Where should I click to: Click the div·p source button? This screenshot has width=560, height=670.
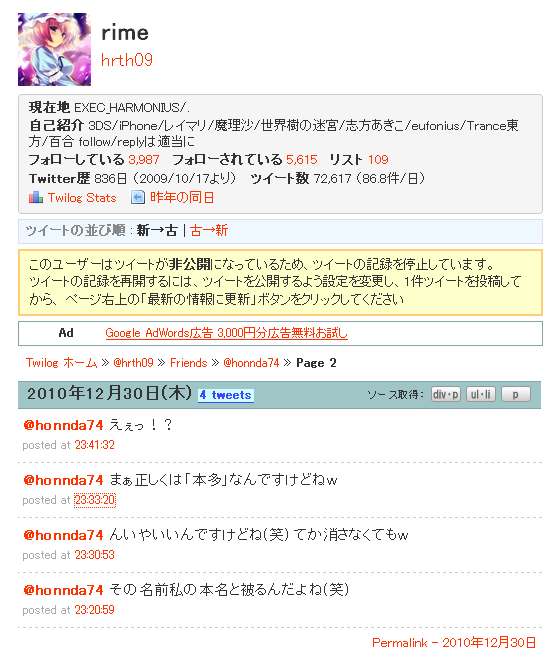coord(446,394)
